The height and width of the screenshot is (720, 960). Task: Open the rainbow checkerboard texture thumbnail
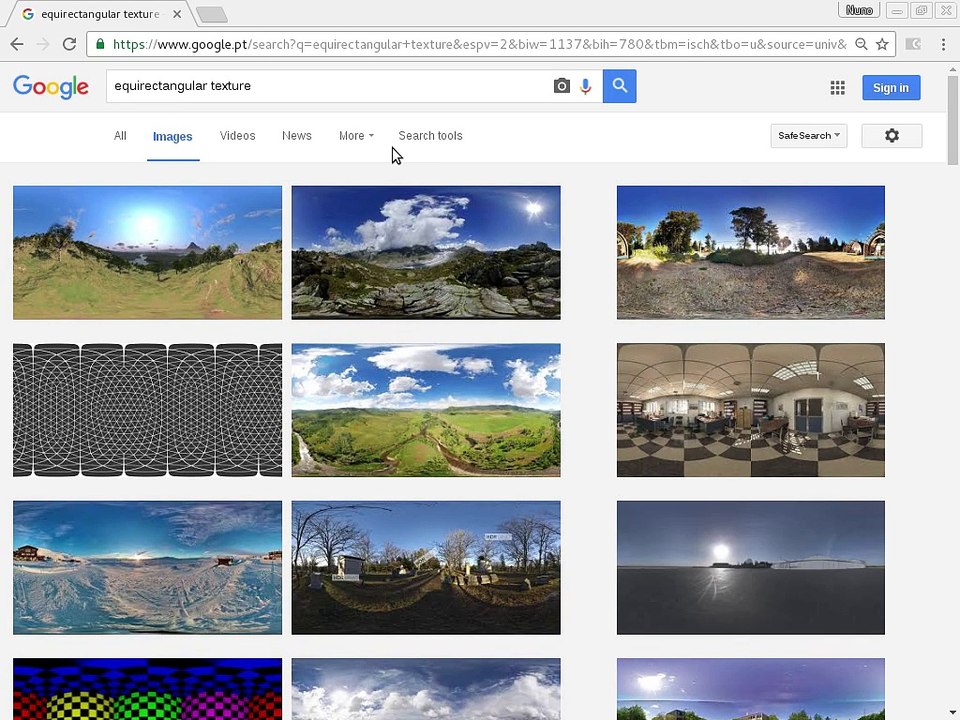[148, 689]
